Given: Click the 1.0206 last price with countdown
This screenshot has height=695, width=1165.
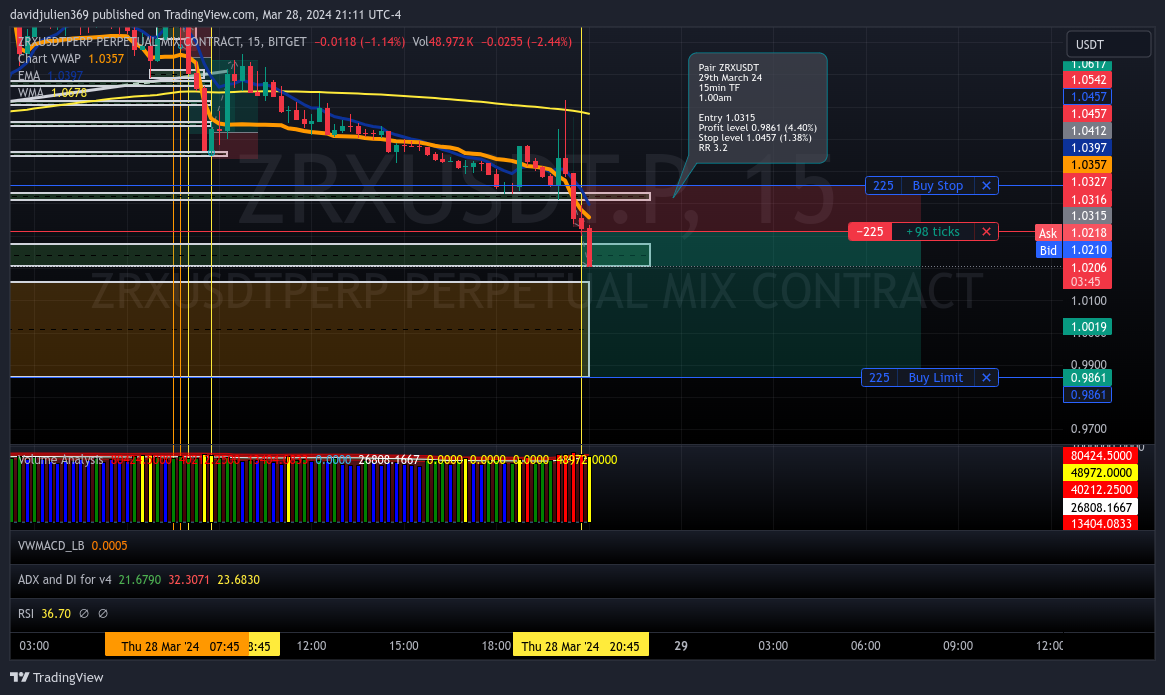Looking at the screenshot, I should click(x=1088, y=274).
